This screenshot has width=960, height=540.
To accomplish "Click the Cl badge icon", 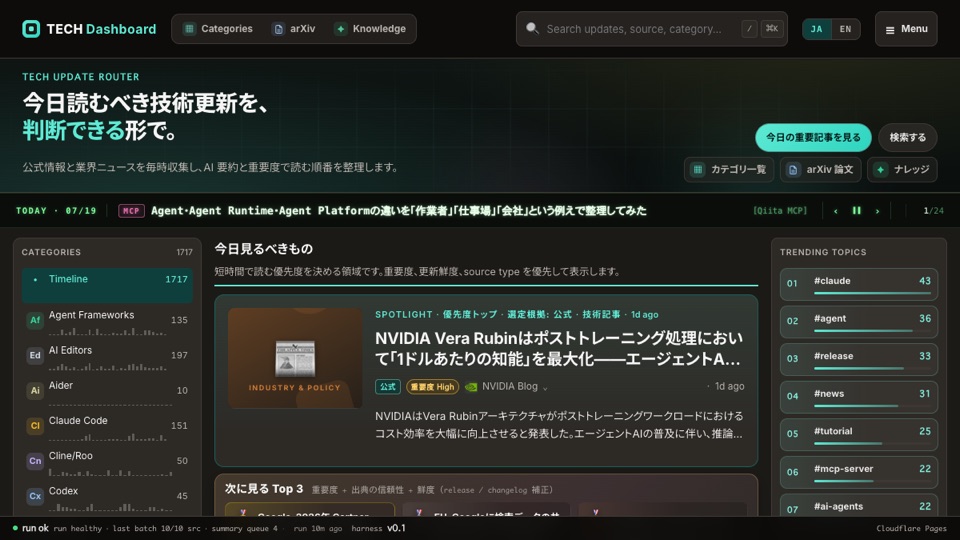I will (35, 426).
